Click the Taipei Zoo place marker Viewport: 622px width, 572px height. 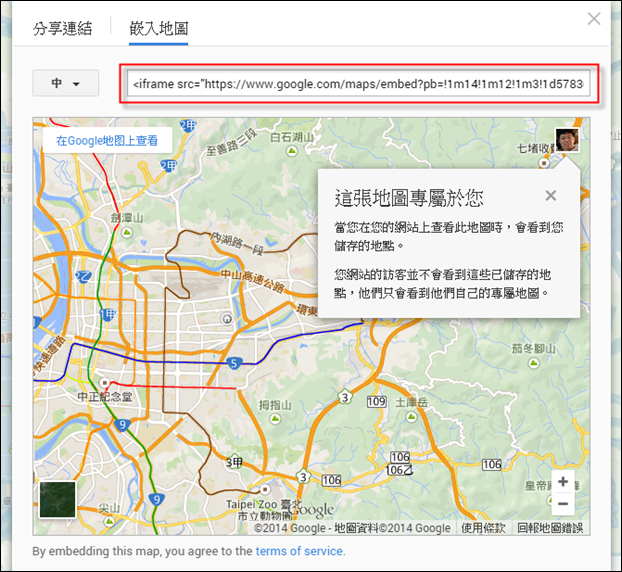point(265,489)
